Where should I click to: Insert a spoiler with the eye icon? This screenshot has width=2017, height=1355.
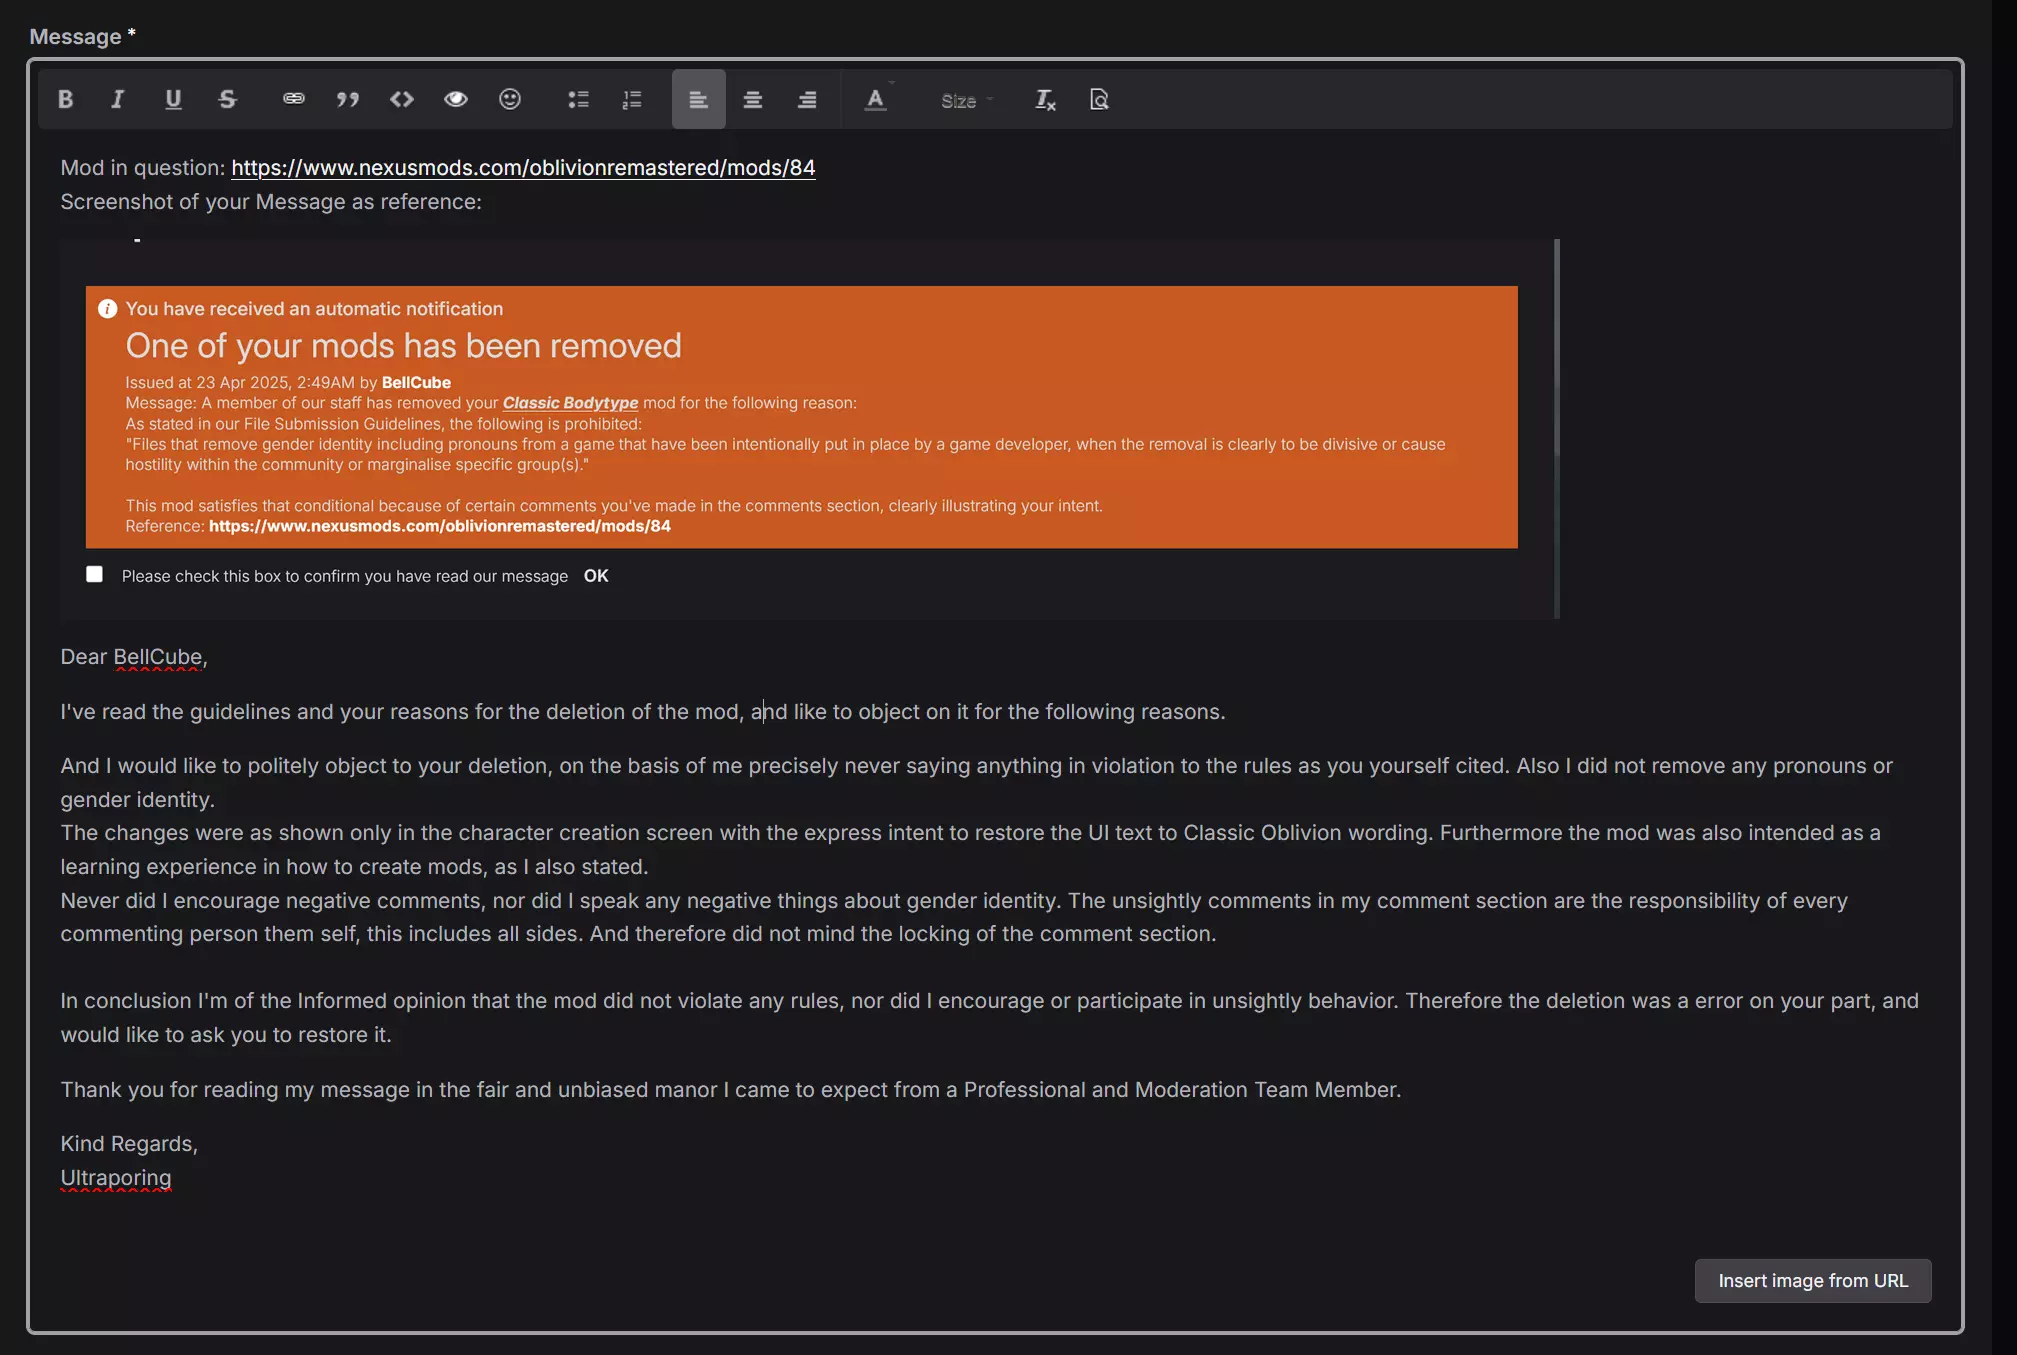point(456,99)
